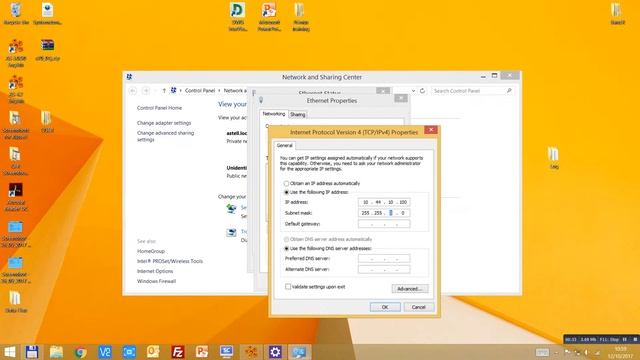Open Intel PROSet/Wireless Tools link
This screenshot has width=640, height=360.
pyautogui.click(x=169, y=261)
